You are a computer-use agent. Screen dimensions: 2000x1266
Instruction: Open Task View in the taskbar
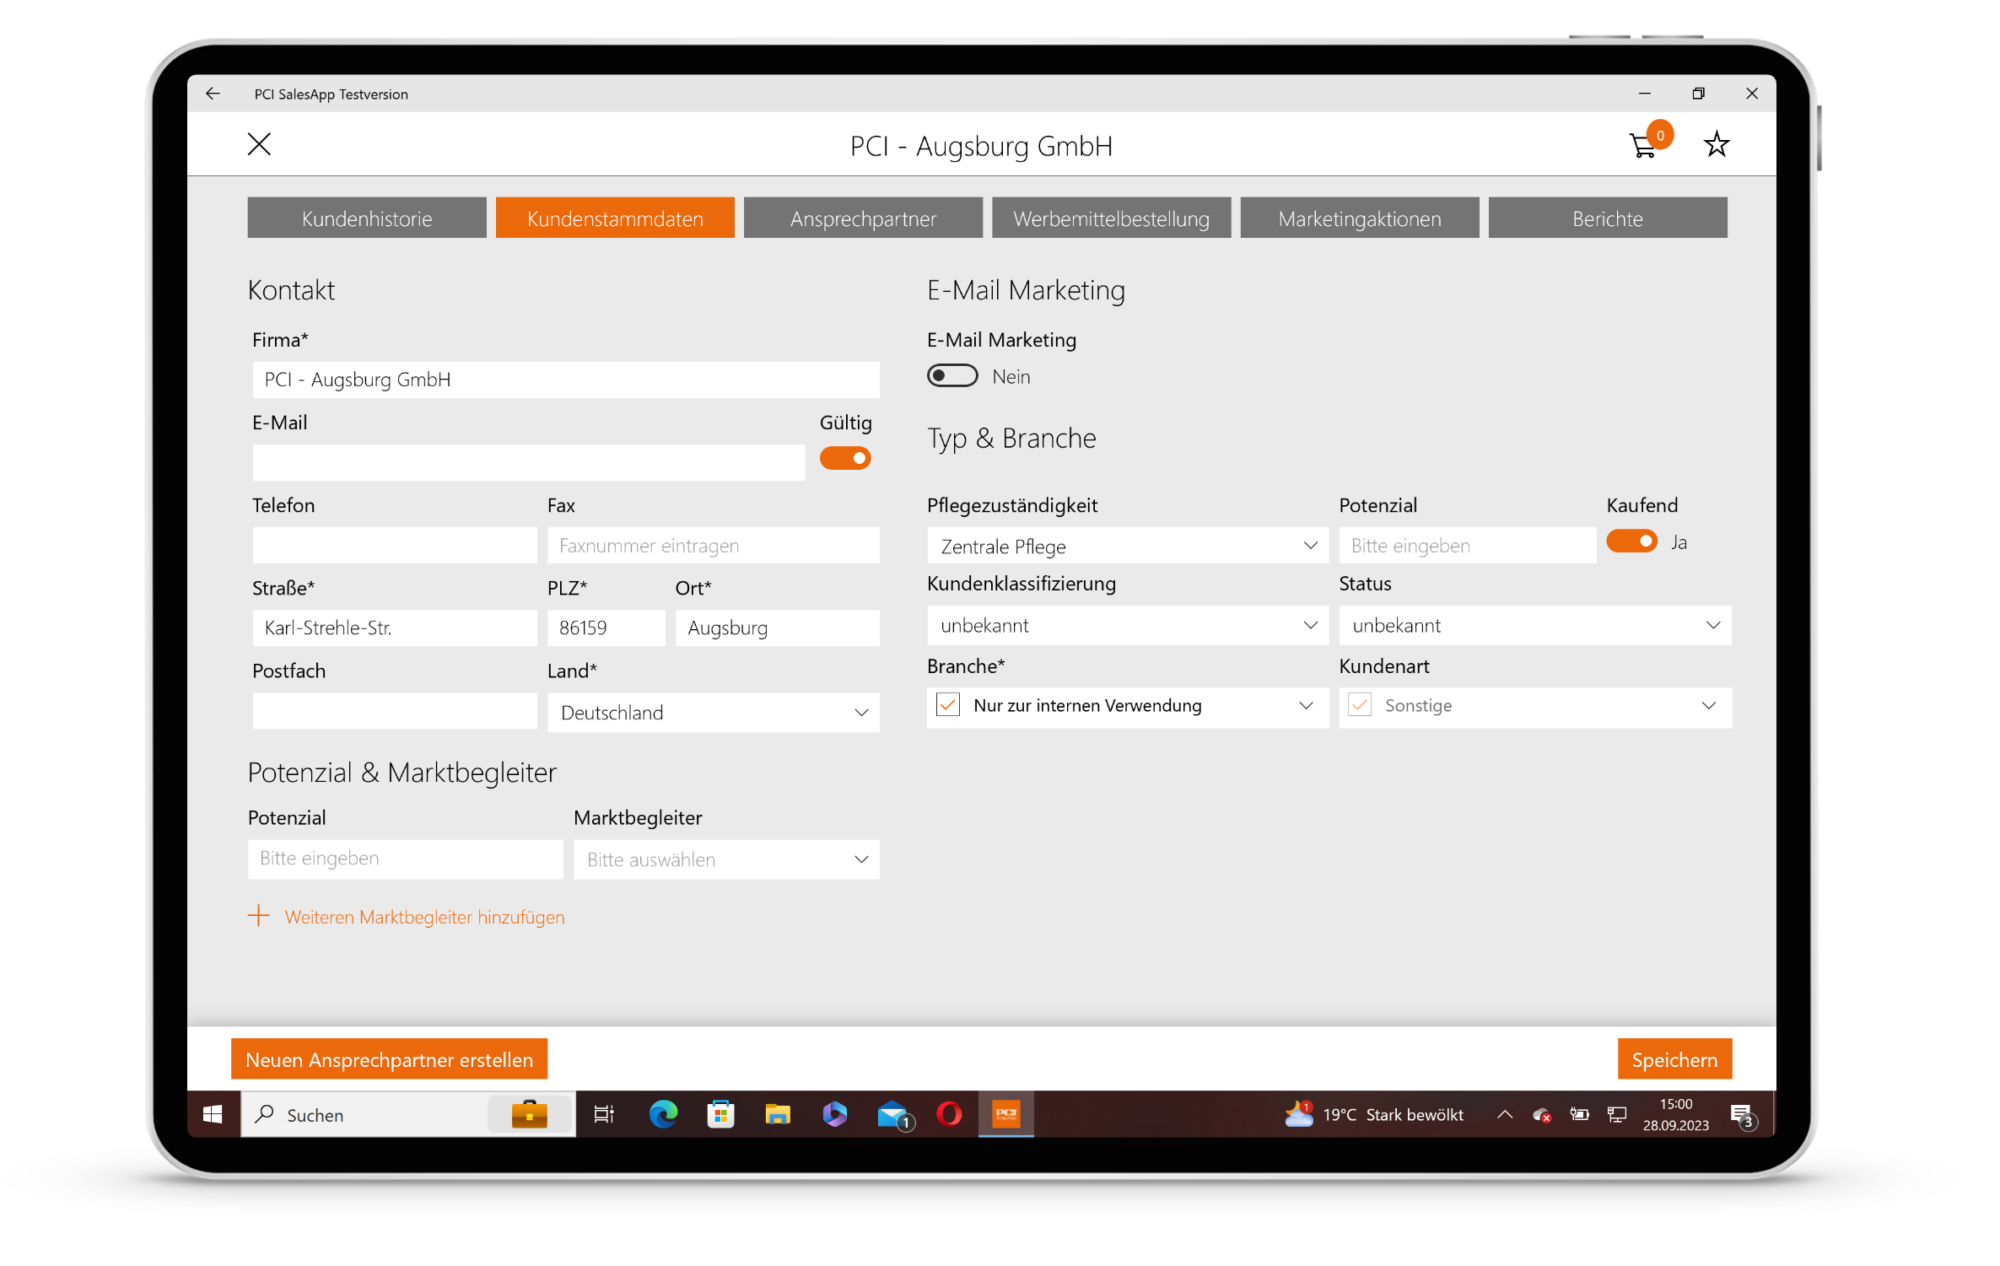click(x=604, y=1114)
